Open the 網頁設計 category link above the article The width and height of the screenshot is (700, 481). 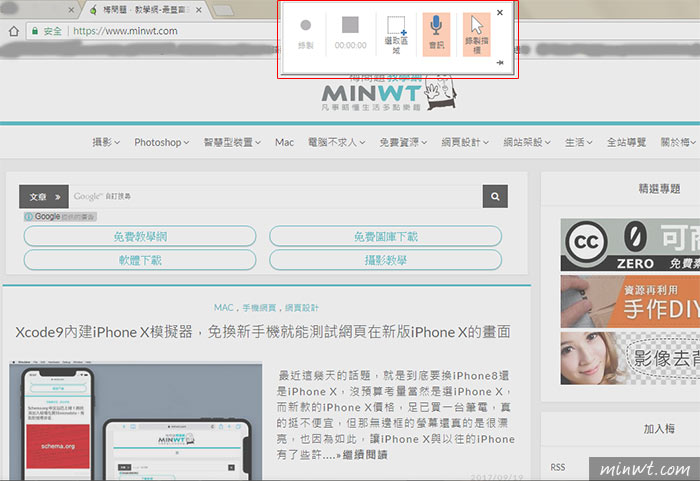(302, 308)
